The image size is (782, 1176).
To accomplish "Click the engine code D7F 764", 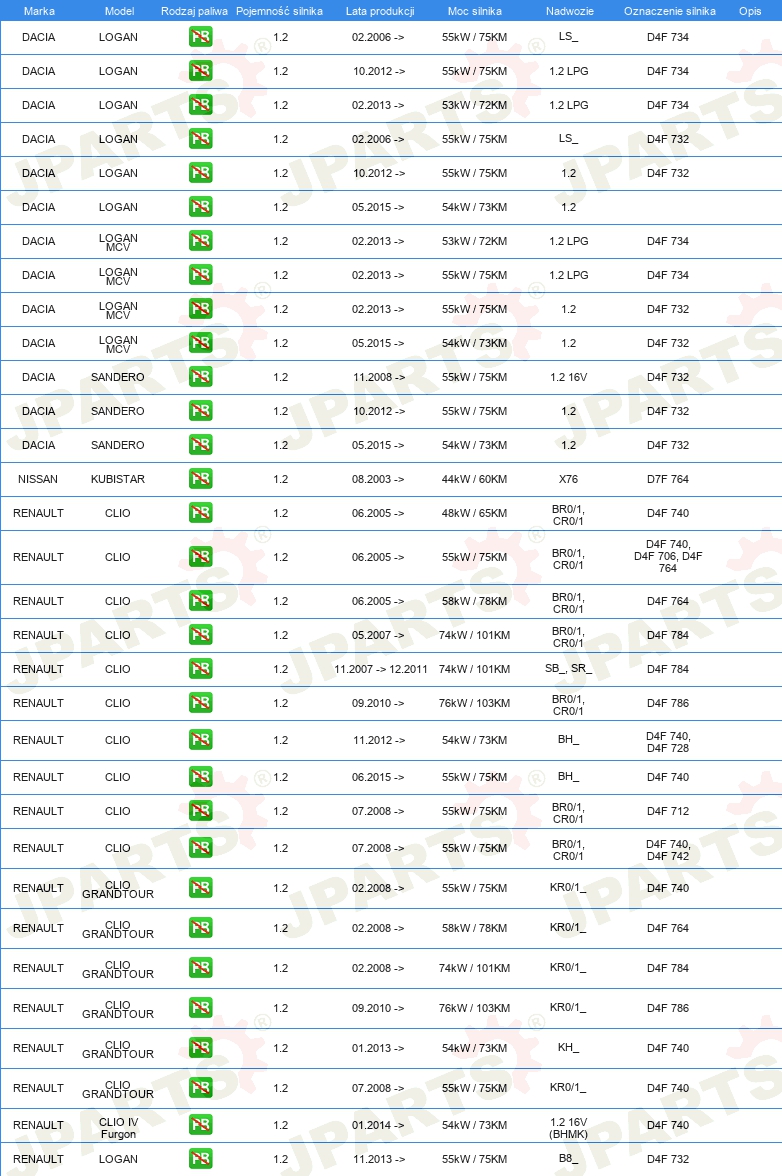I will click(x=667, y=478).
